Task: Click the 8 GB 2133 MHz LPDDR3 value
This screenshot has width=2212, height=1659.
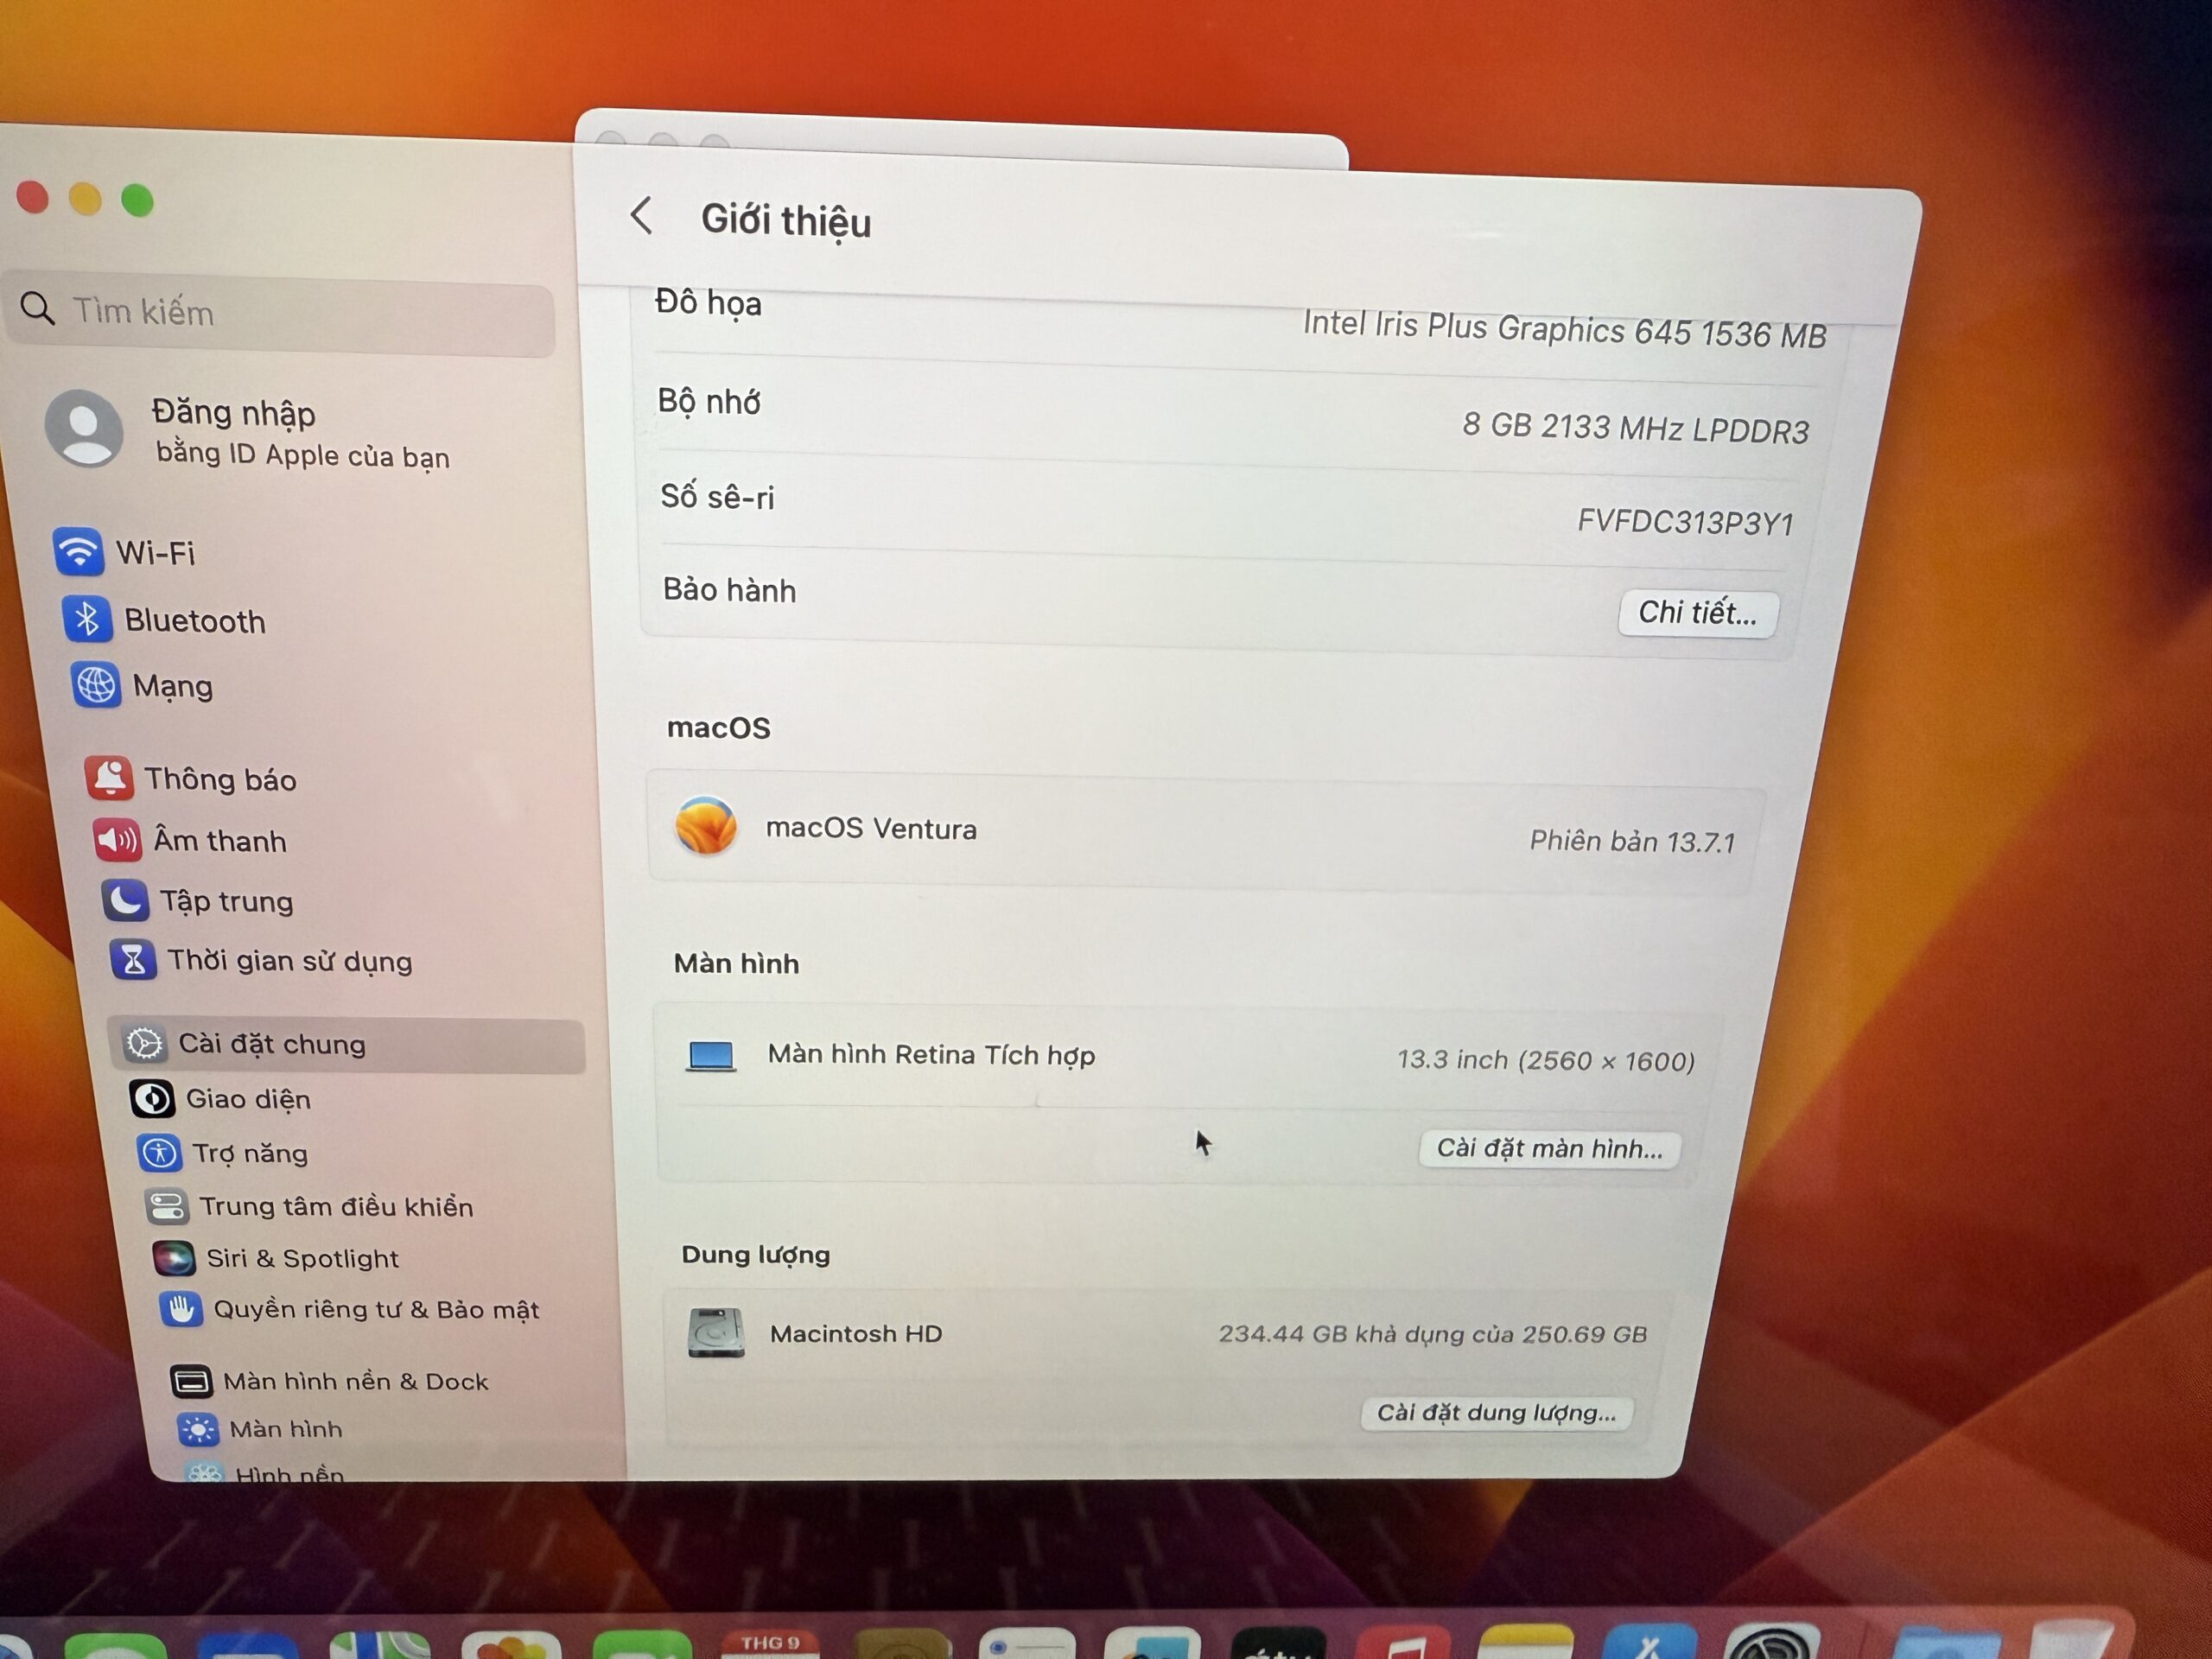Action: pos(1636,428)
